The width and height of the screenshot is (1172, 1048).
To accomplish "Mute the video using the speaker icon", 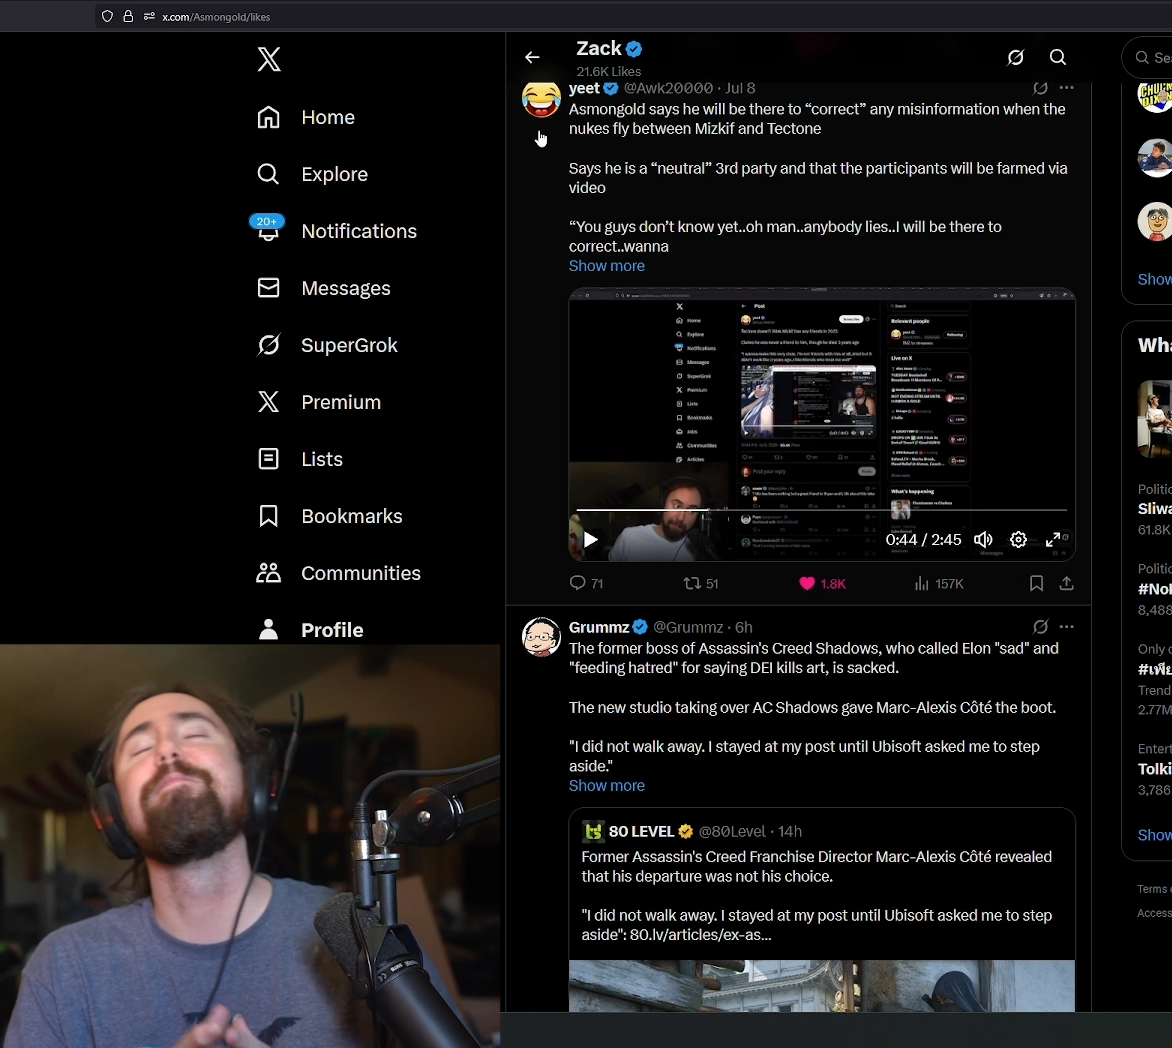I will [983, 540].
